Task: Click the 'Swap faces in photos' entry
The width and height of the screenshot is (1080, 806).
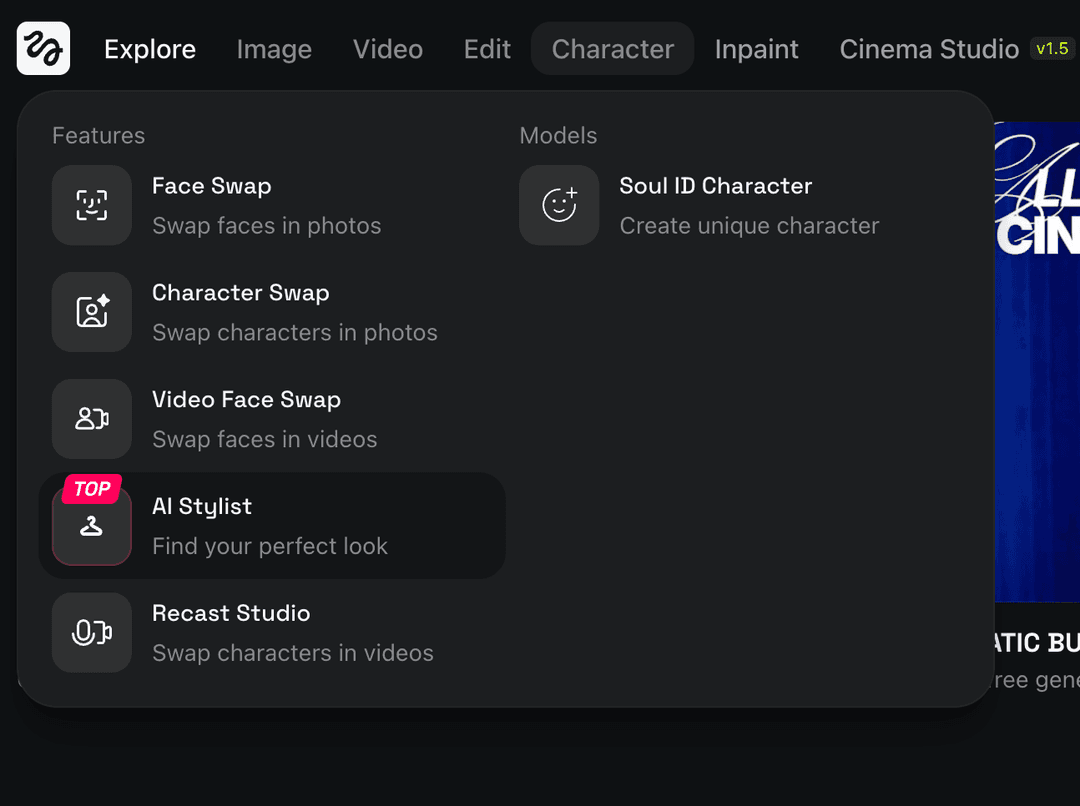Action: tap(266, 226)
